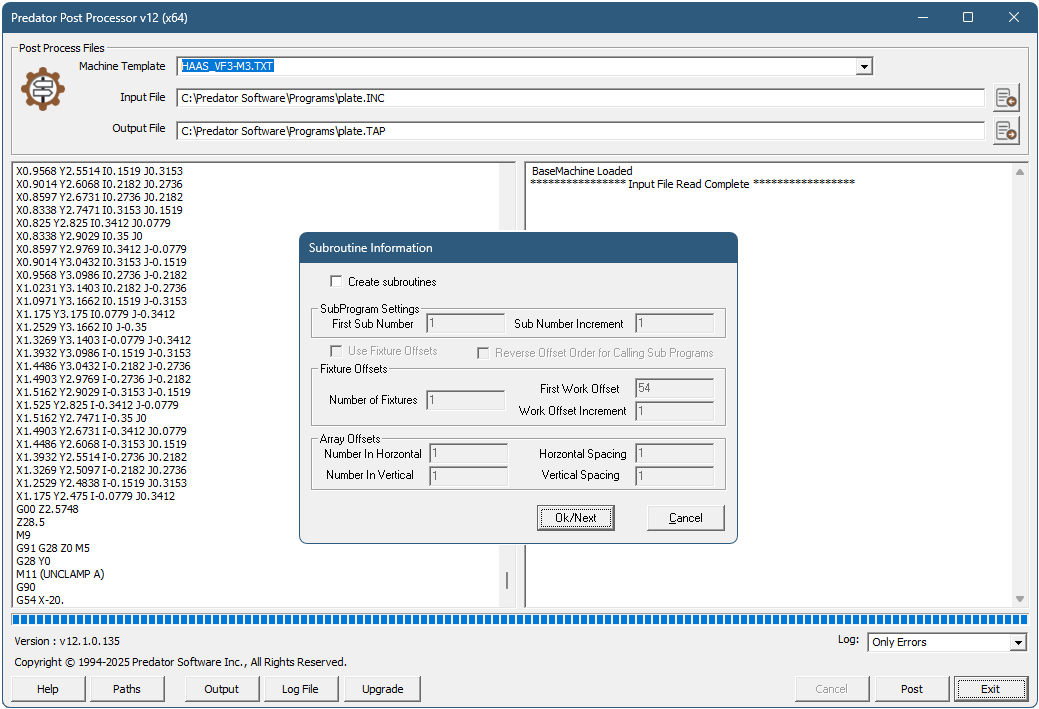Click the Input File browse icon
Screen dimensions: 1039x709
(x=1006, y=97)
